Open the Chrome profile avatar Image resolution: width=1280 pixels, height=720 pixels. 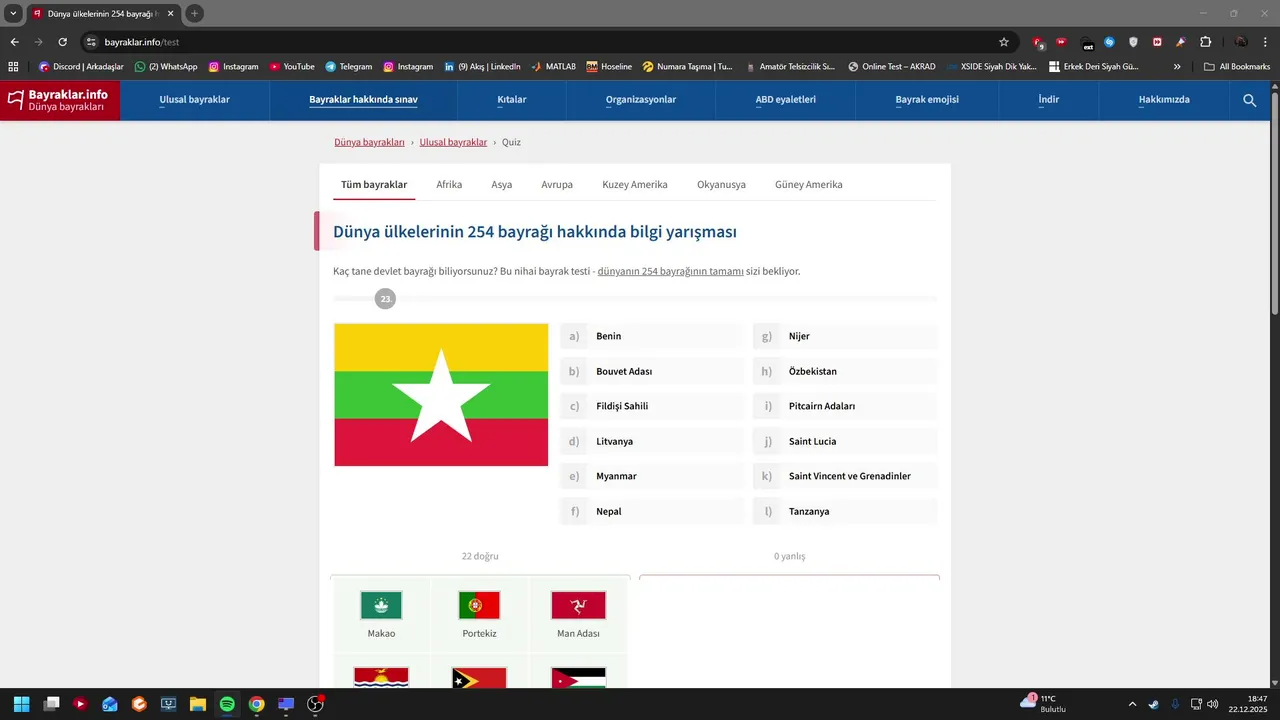1241,42
